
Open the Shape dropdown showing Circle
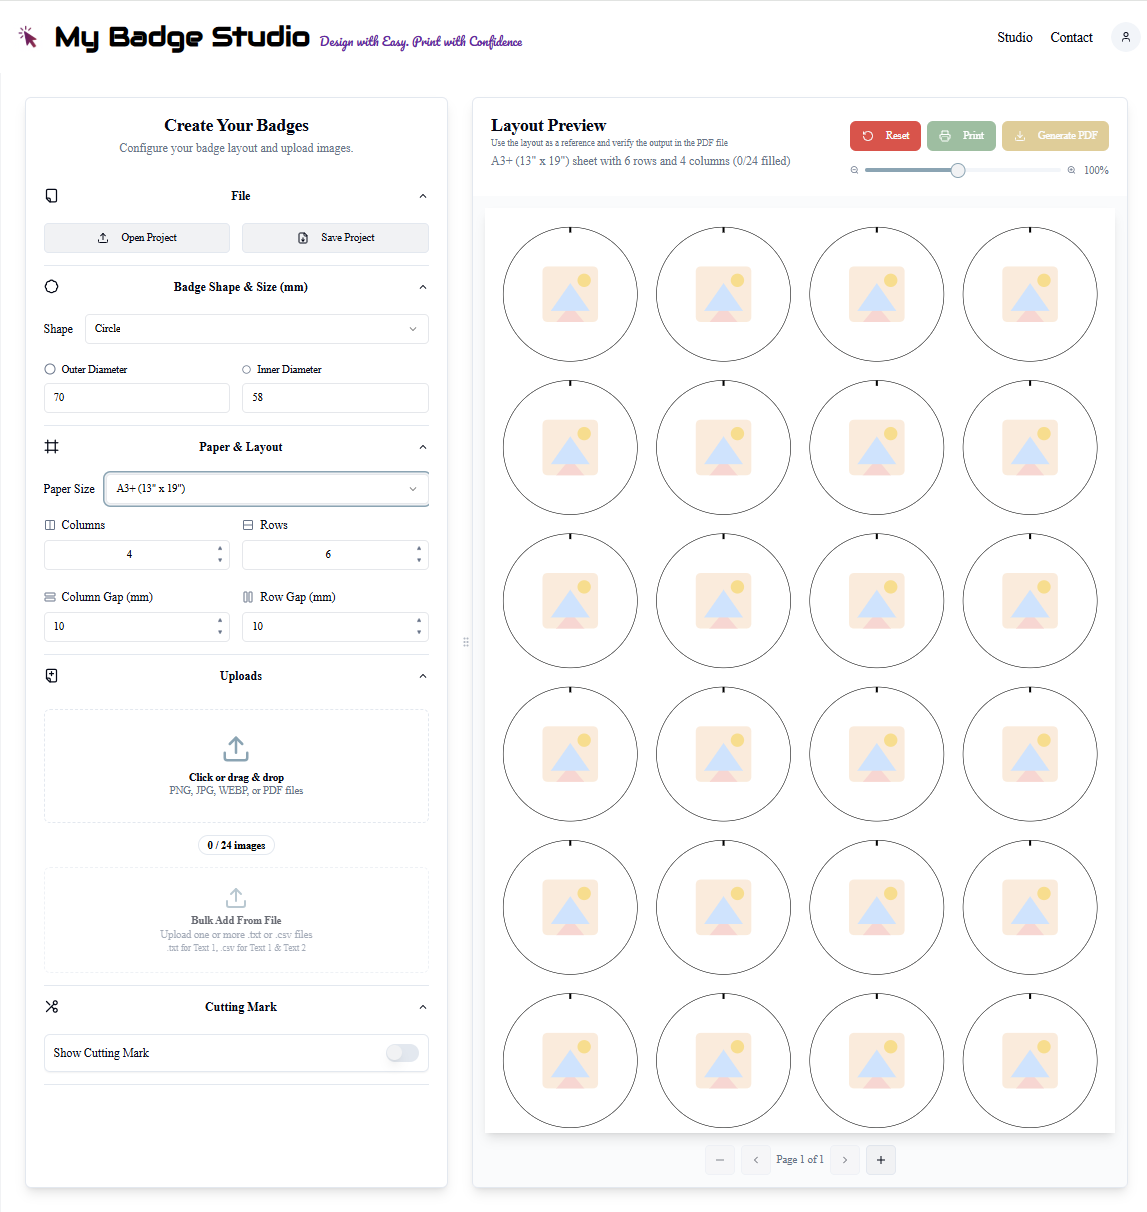[x=257, y=329]
